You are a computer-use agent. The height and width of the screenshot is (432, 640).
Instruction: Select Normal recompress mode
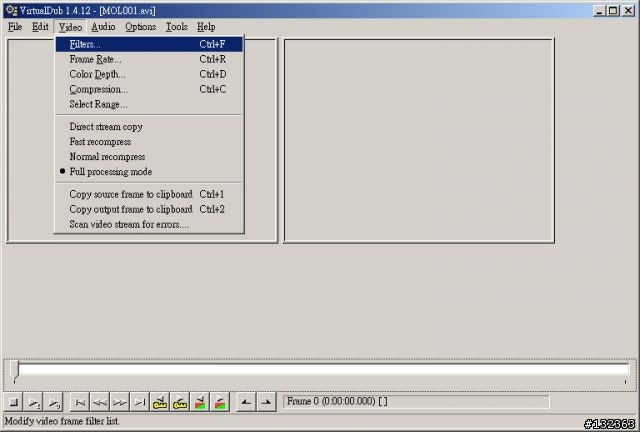(x=149, y=157)
